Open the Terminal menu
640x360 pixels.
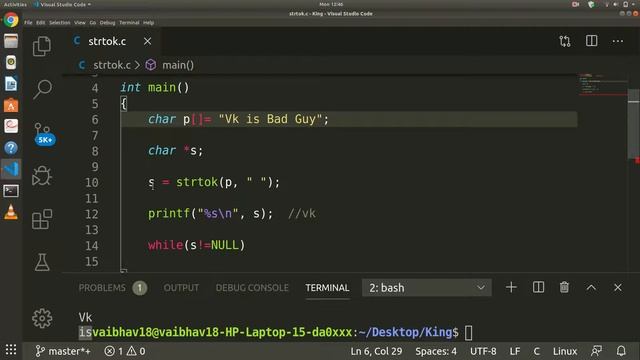(x=129, y=23)
